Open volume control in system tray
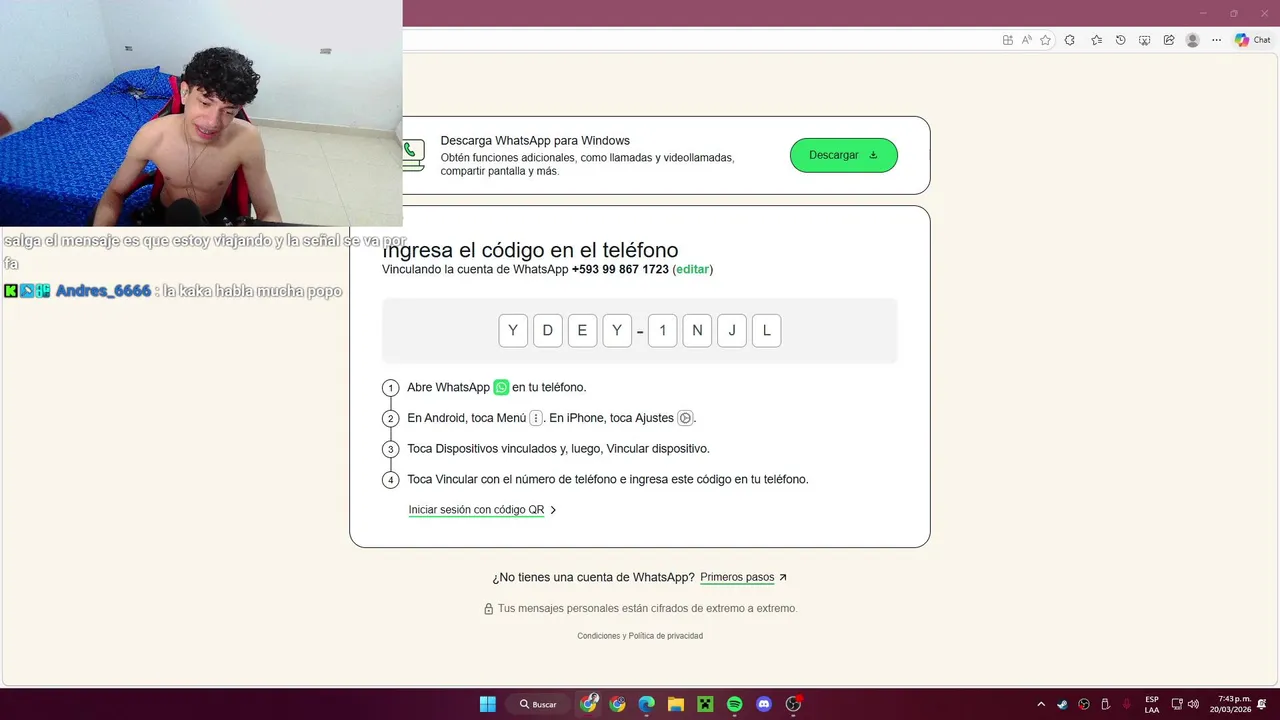Image resolution: width=1280 pixels, height=720 pixels. point(1193,704)
